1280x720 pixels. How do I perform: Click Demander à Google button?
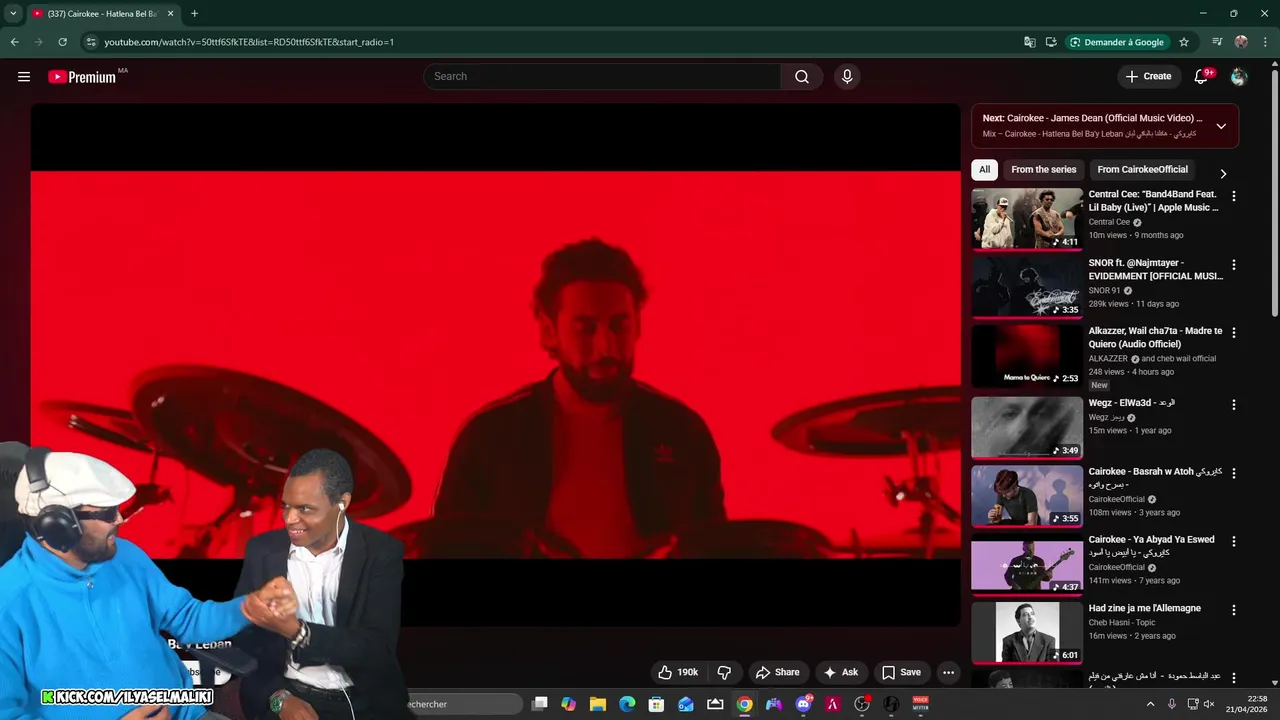pyautogui.click(x=1116, y=42)
